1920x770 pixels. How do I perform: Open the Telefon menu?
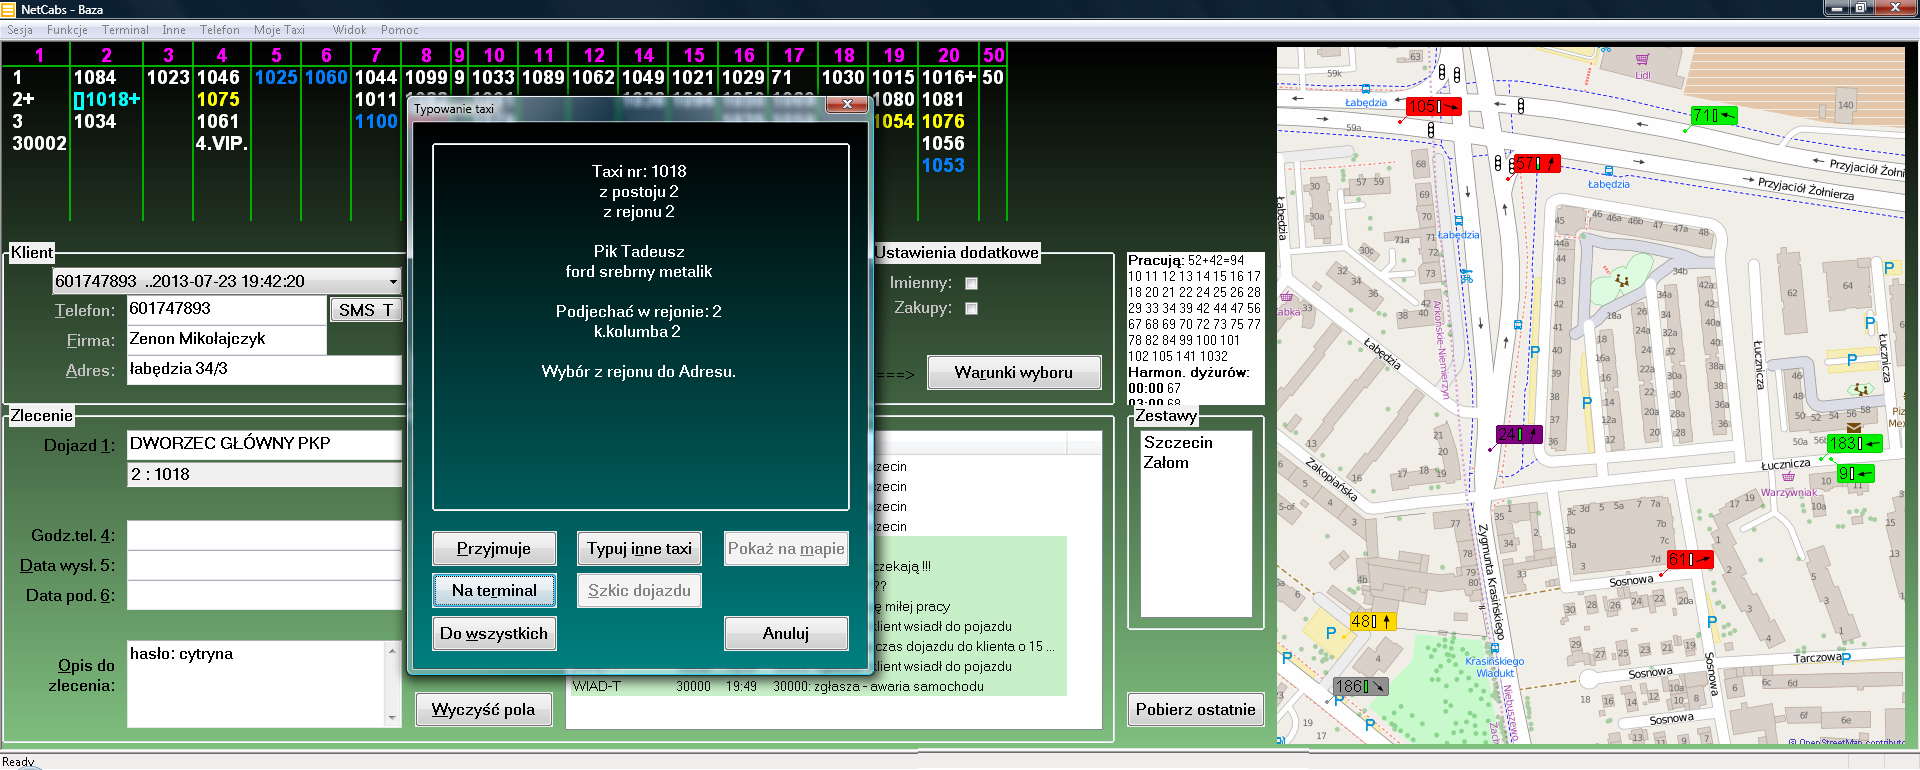220,30
